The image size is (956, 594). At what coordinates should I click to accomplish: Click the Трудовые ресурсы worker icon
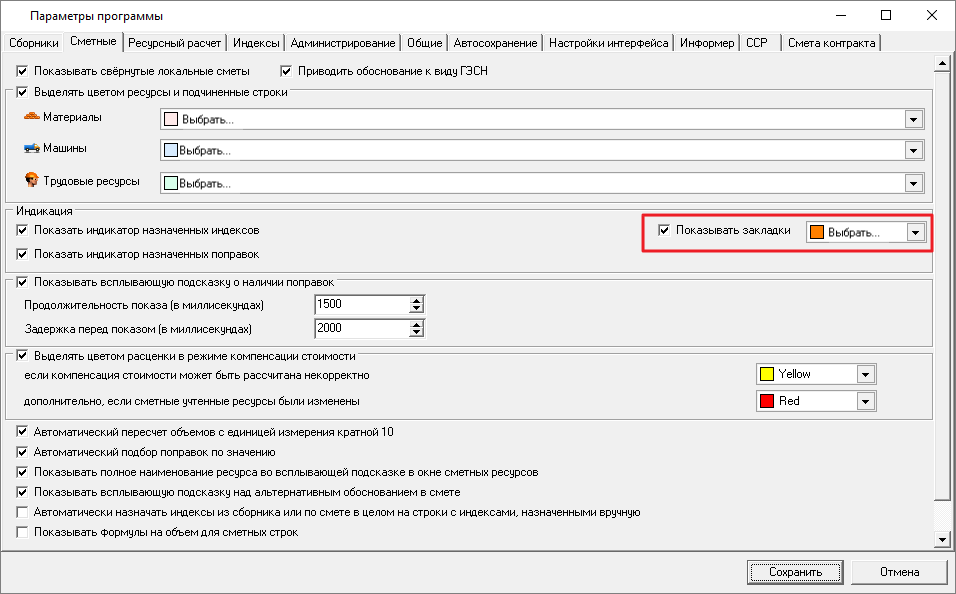click(31, 181)
